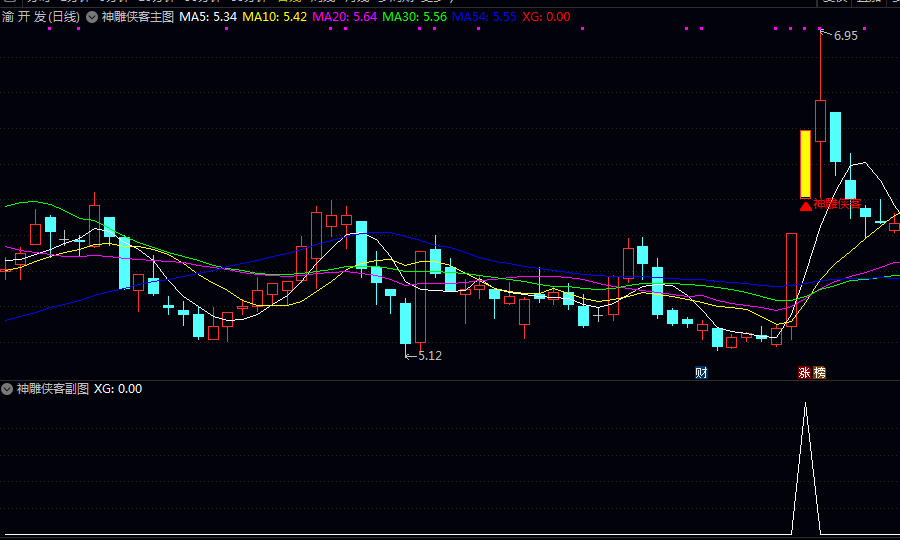This screenshot has height=540, width=900.
Task: Click the MA5: 5.34 value label
Action: click(208, 17)
